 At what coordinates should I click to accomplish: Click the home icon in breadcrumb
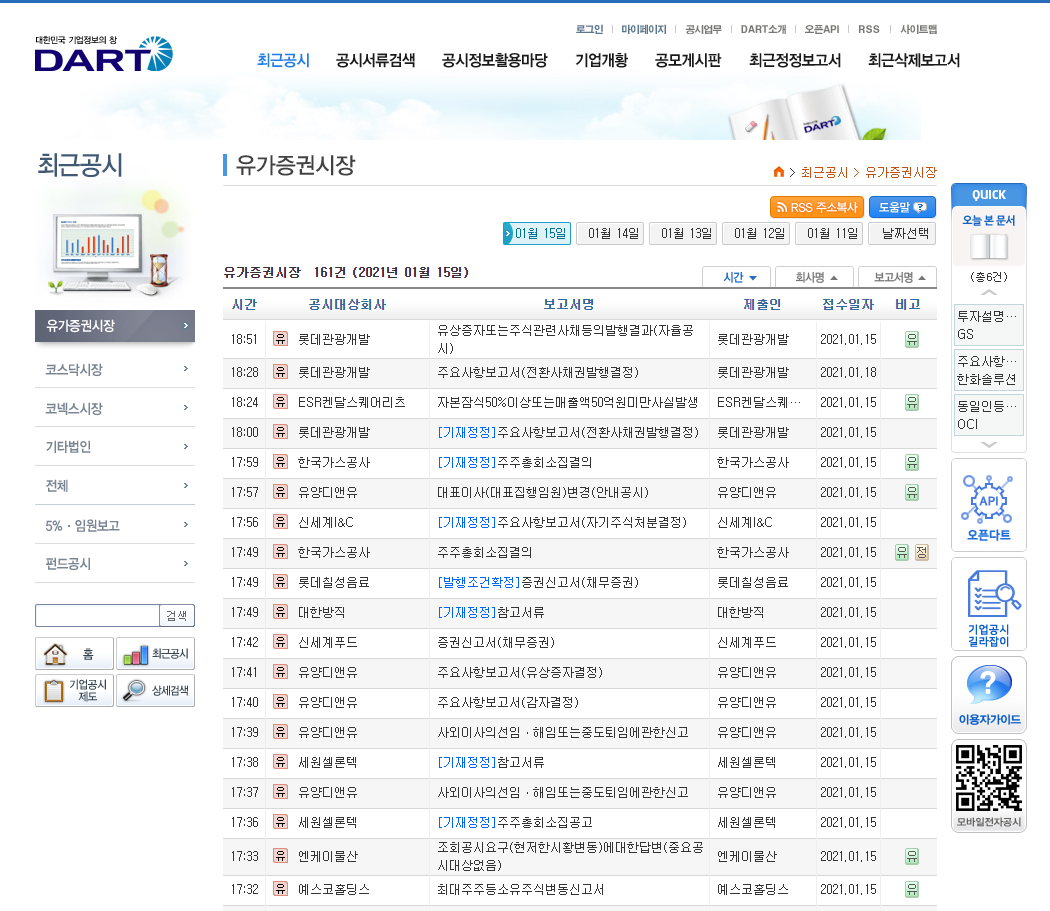coord(778,172)
